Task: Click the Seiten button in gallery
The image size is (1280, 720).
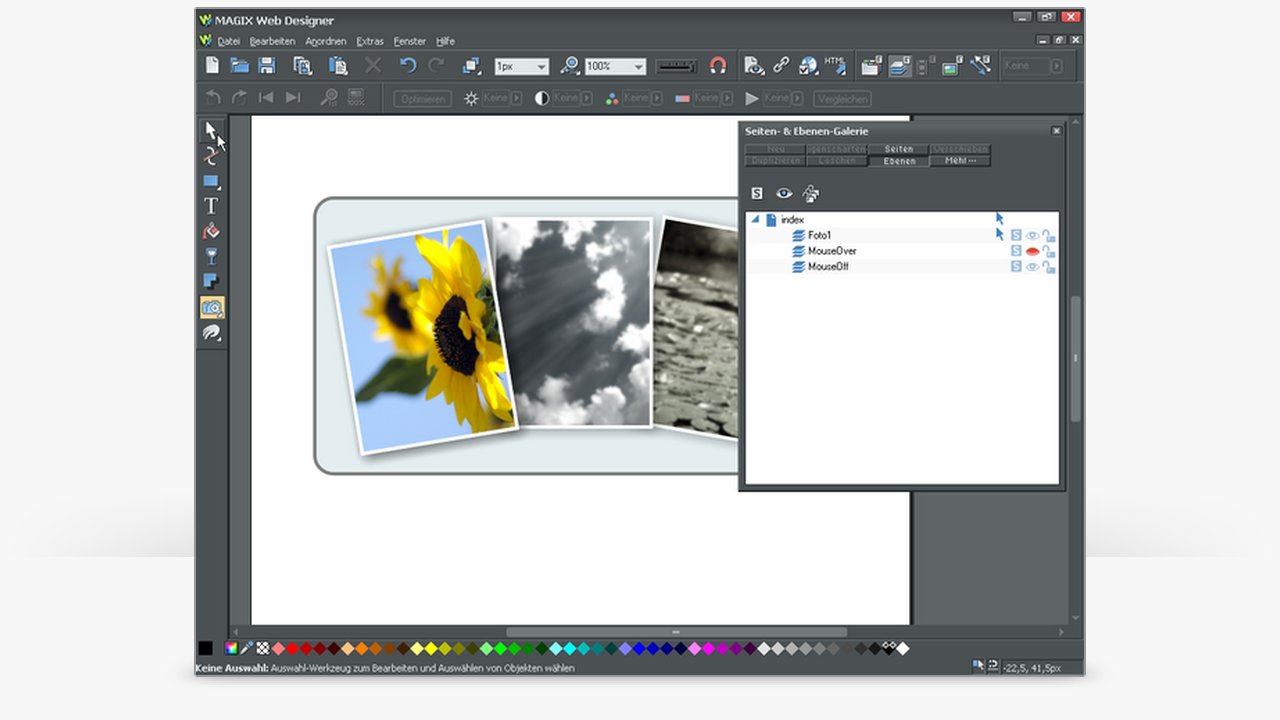Action: (x=899, y=149)
